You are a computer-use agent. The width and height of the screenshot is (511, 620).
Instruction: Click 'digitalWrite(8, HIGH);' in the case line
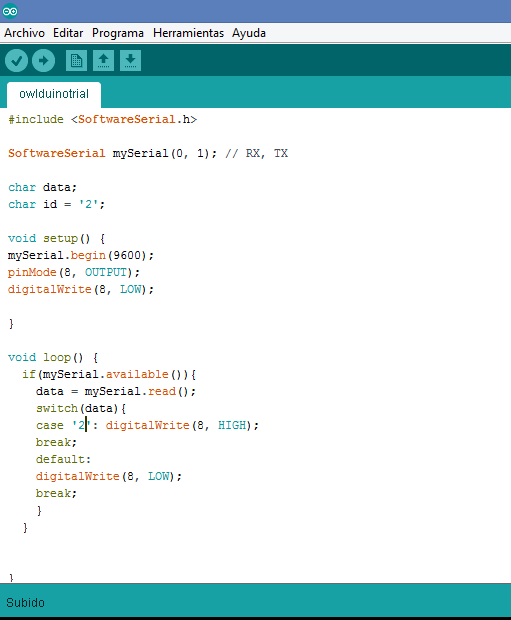(182, 425)
